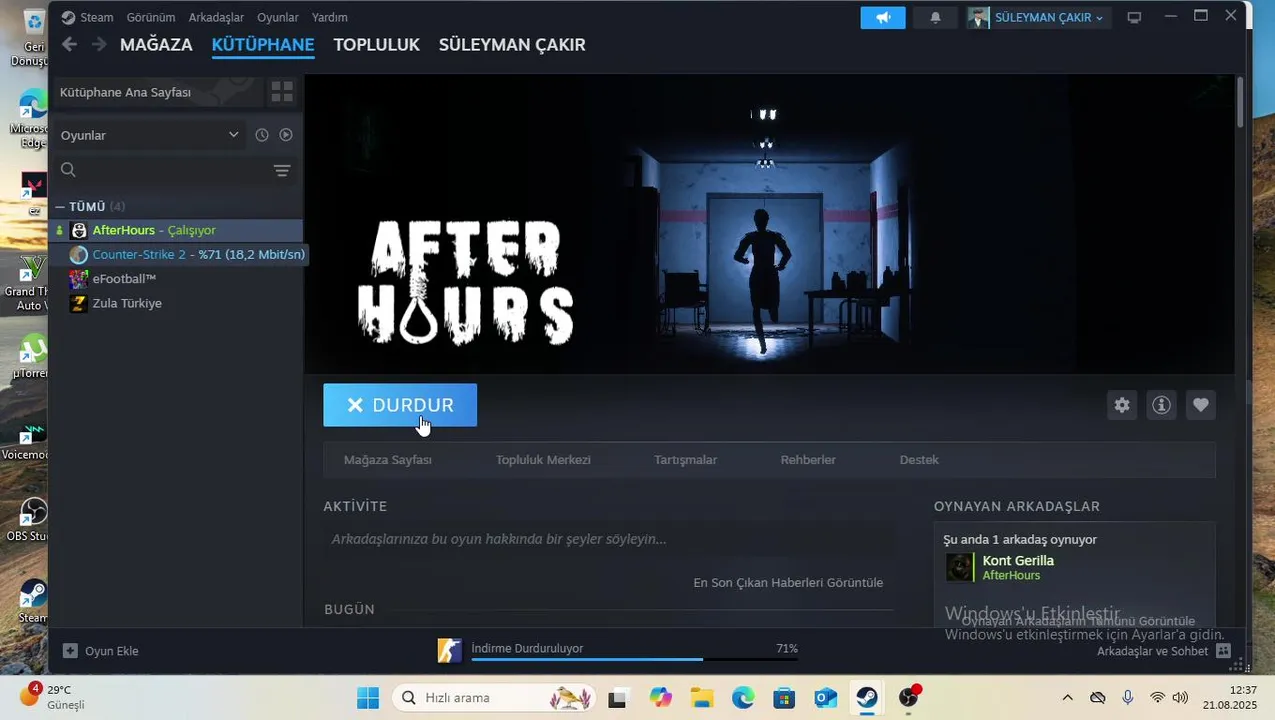
Task: Click the microphone tray icon
Action: coord(1128,697)
